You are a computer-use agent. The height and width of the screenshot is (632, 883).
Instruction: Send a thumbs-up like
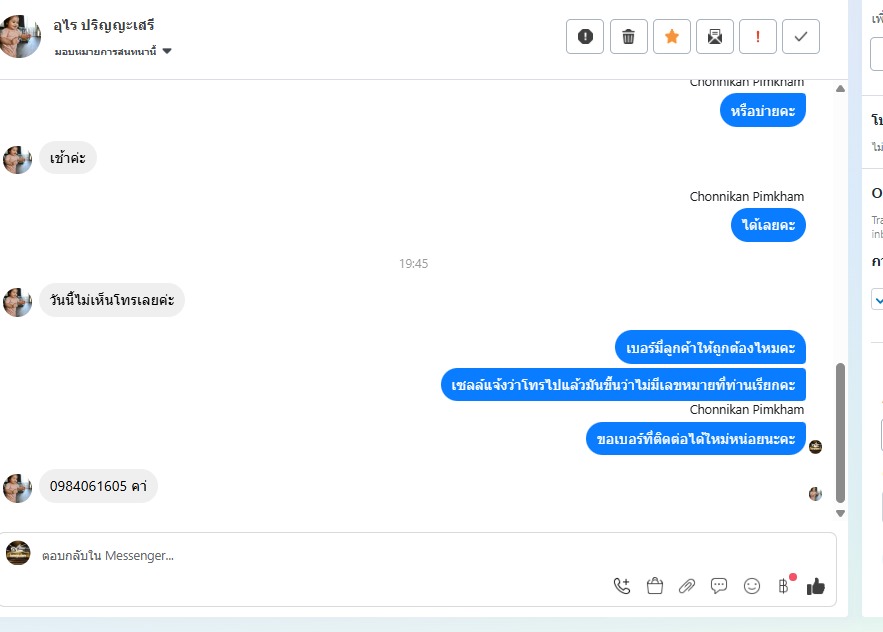coord(815,586)
